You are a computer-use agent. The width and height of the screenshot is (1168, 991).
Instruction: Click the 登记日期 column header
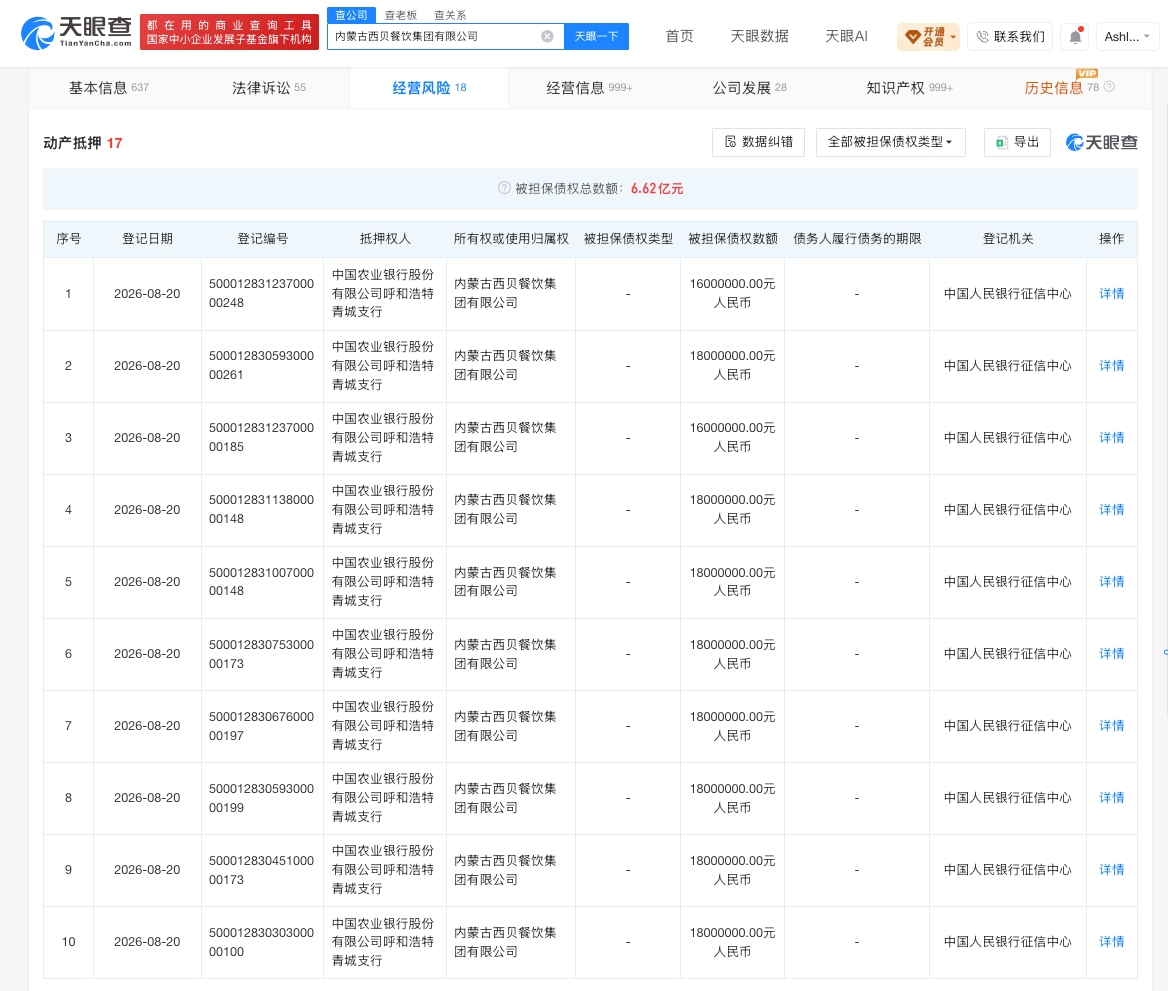147,238
